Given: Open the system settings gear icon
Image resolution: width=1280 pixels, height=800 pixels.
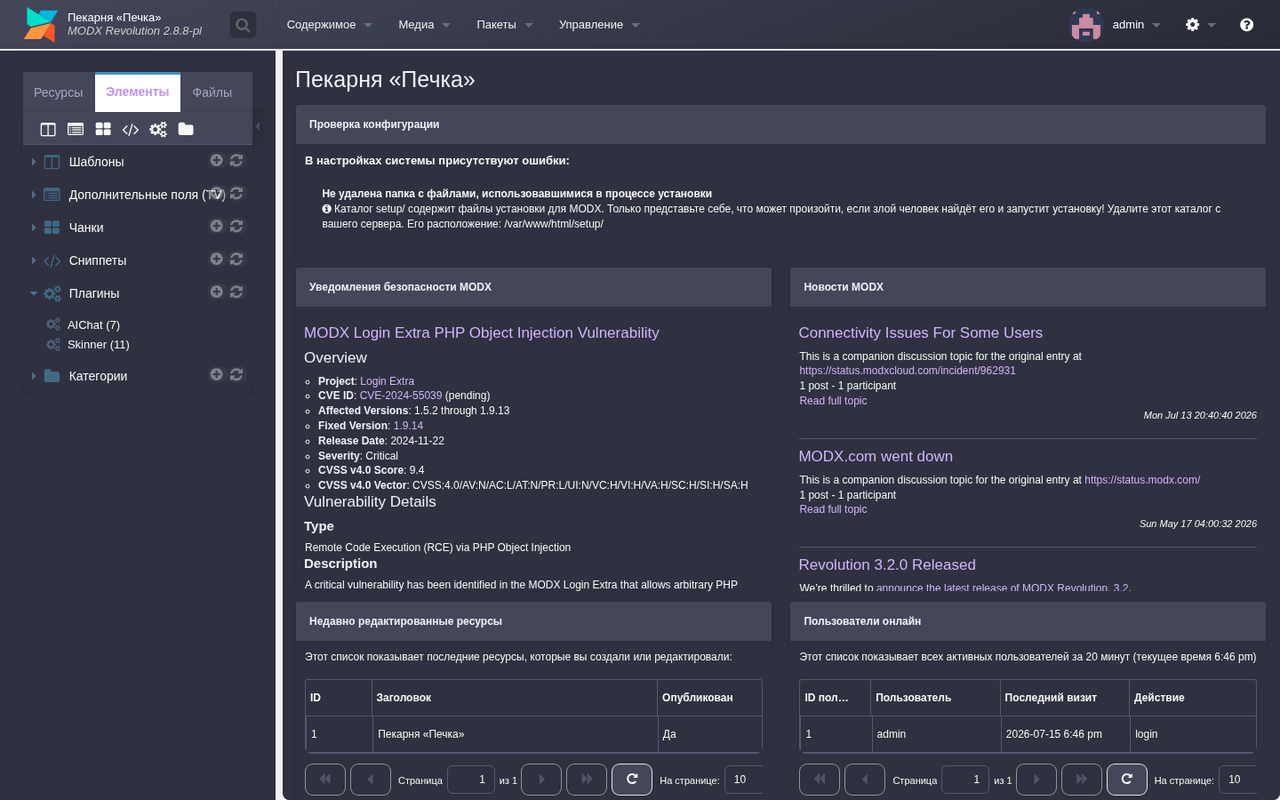Looking at the screenshot, I should pos(1192,24).
